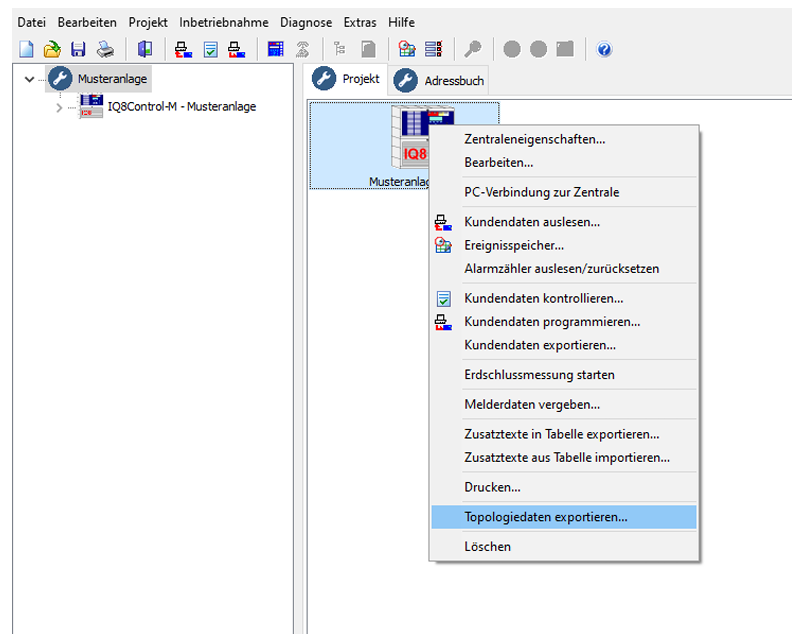
Task: Open help via the blue question mark icon
Action: tap(604, 49)
